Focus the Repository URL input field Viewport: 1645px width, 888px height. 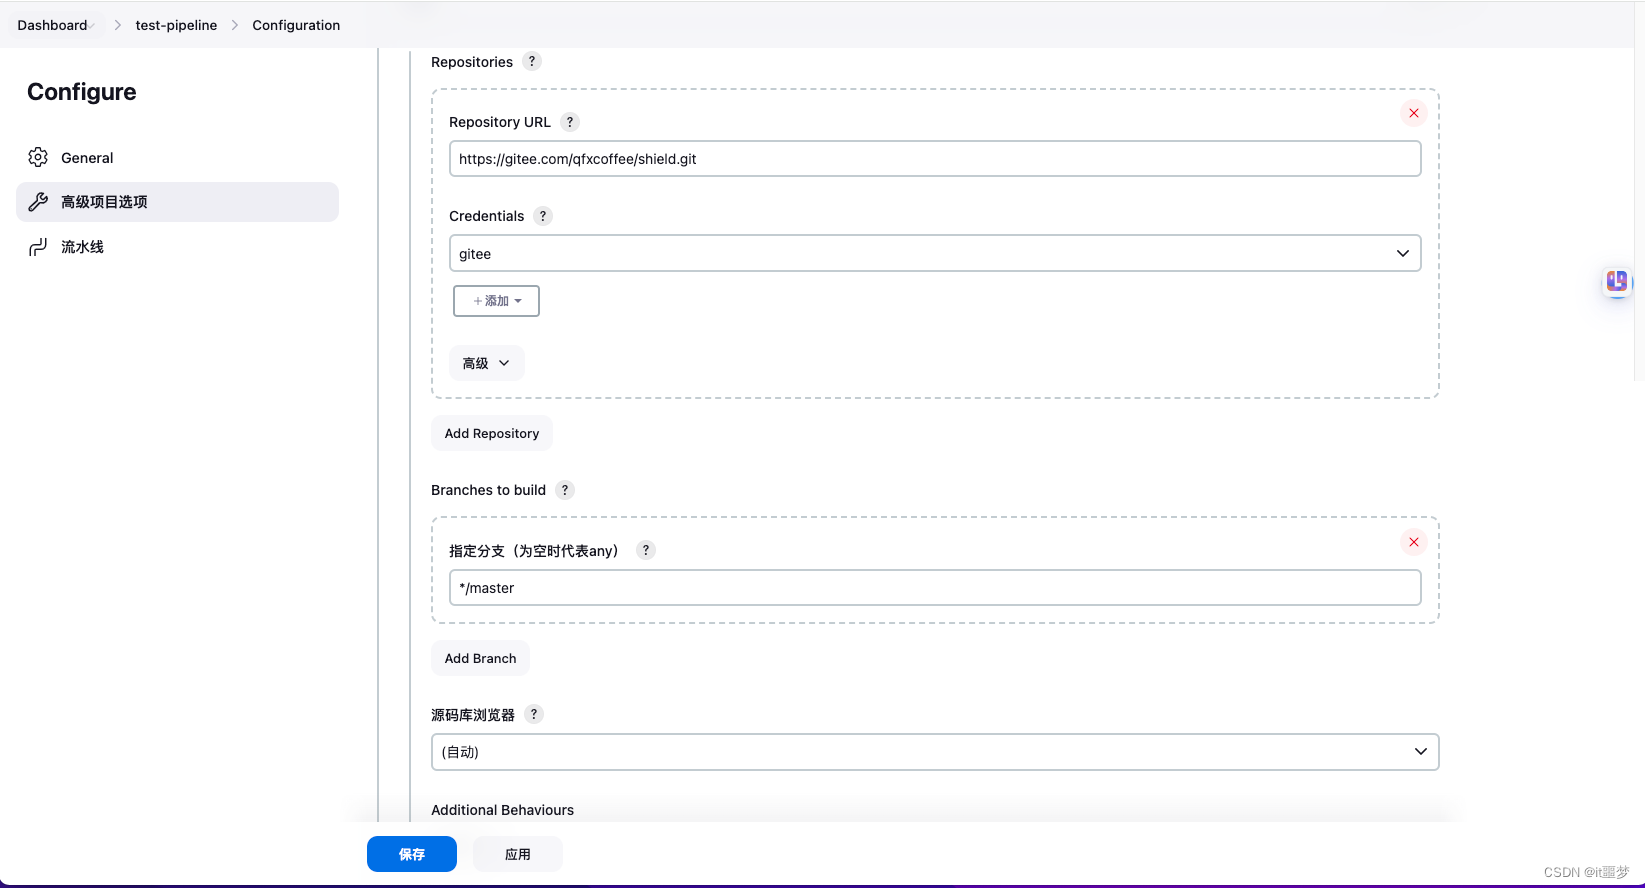[935, 159]
